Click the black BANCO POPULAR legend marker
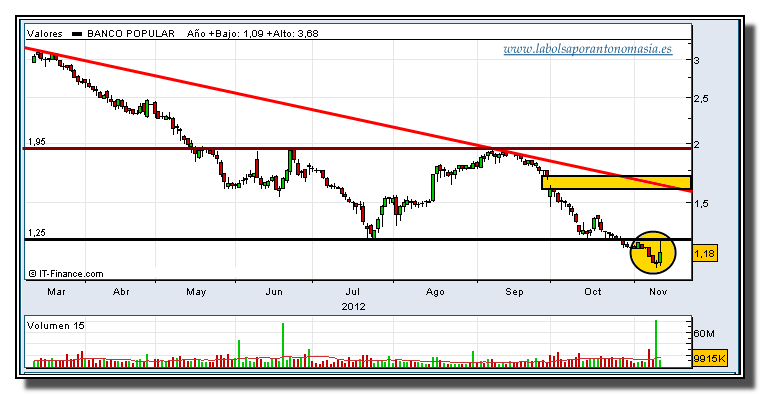 [77, 34]
